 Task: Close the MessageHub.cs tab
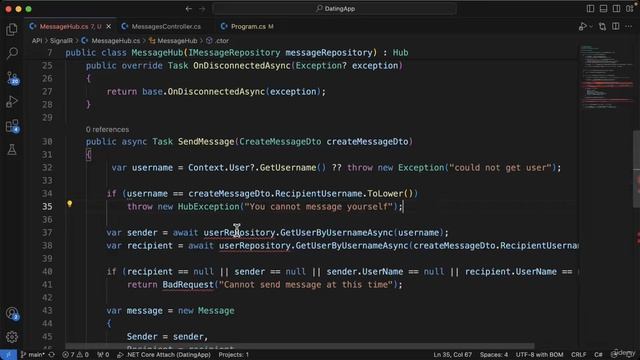pyautogui.click(x=109, y=27)
